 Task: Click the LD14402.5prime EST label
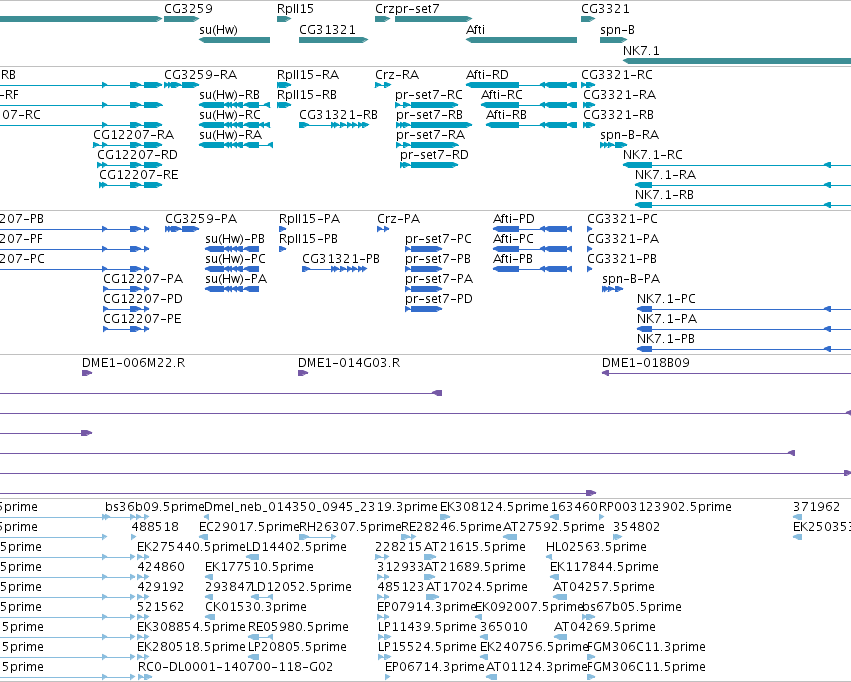pyautogui.click(x=296, y=547)
